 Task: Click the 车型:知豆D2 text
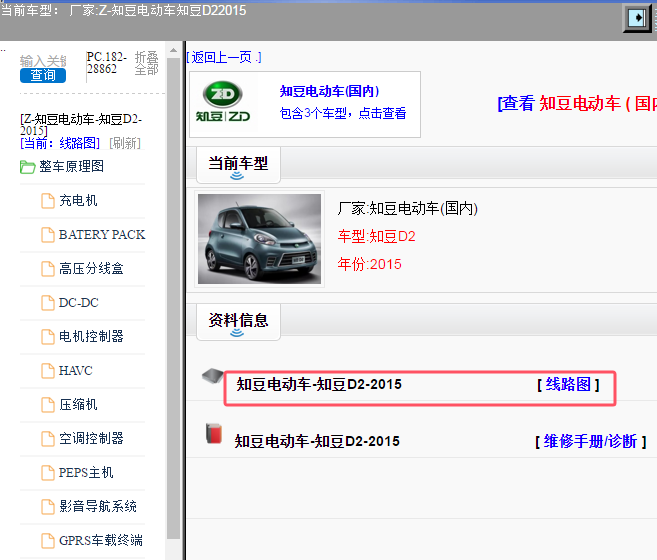376,236
